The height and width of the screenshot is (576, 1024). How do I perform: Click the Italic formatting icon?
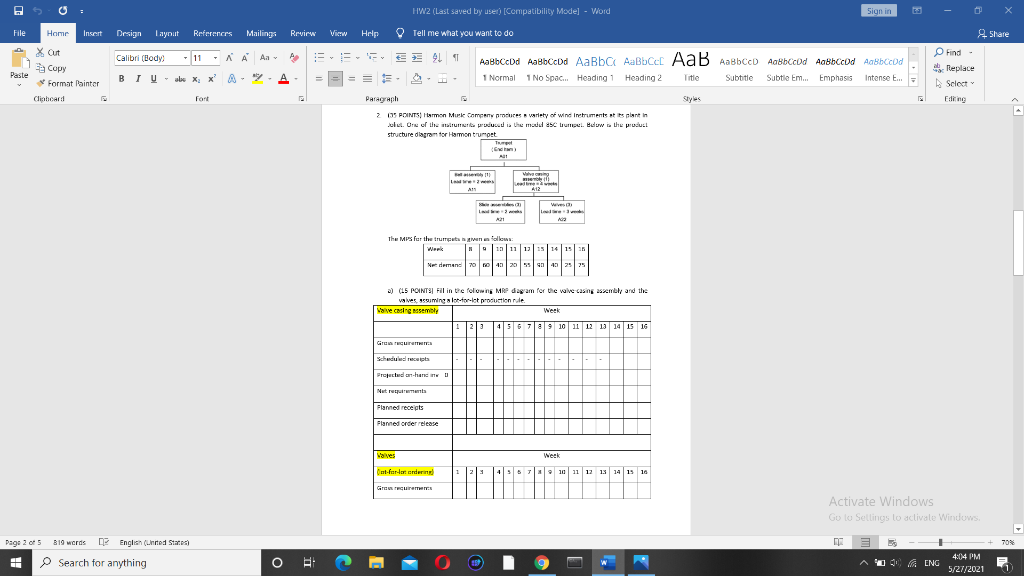coord(138,77)
